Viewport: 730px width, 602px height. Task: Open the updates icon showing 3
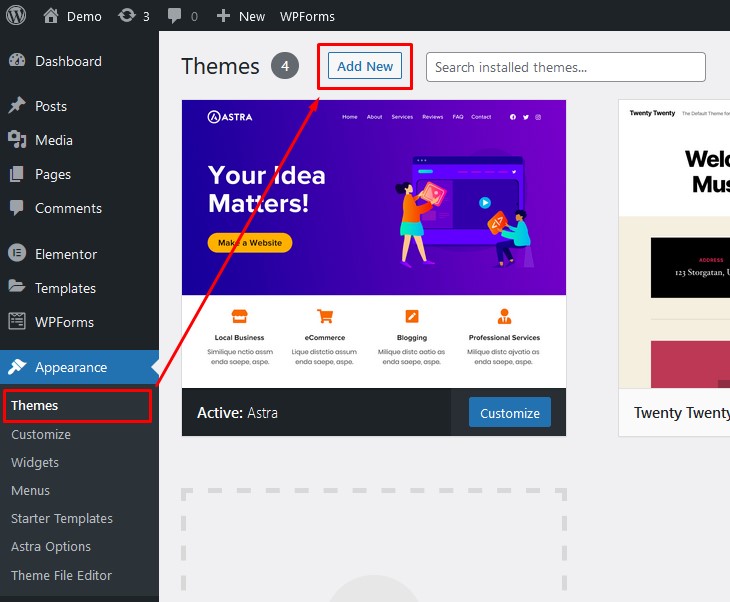pyautogui.click(x=126, y=16)
